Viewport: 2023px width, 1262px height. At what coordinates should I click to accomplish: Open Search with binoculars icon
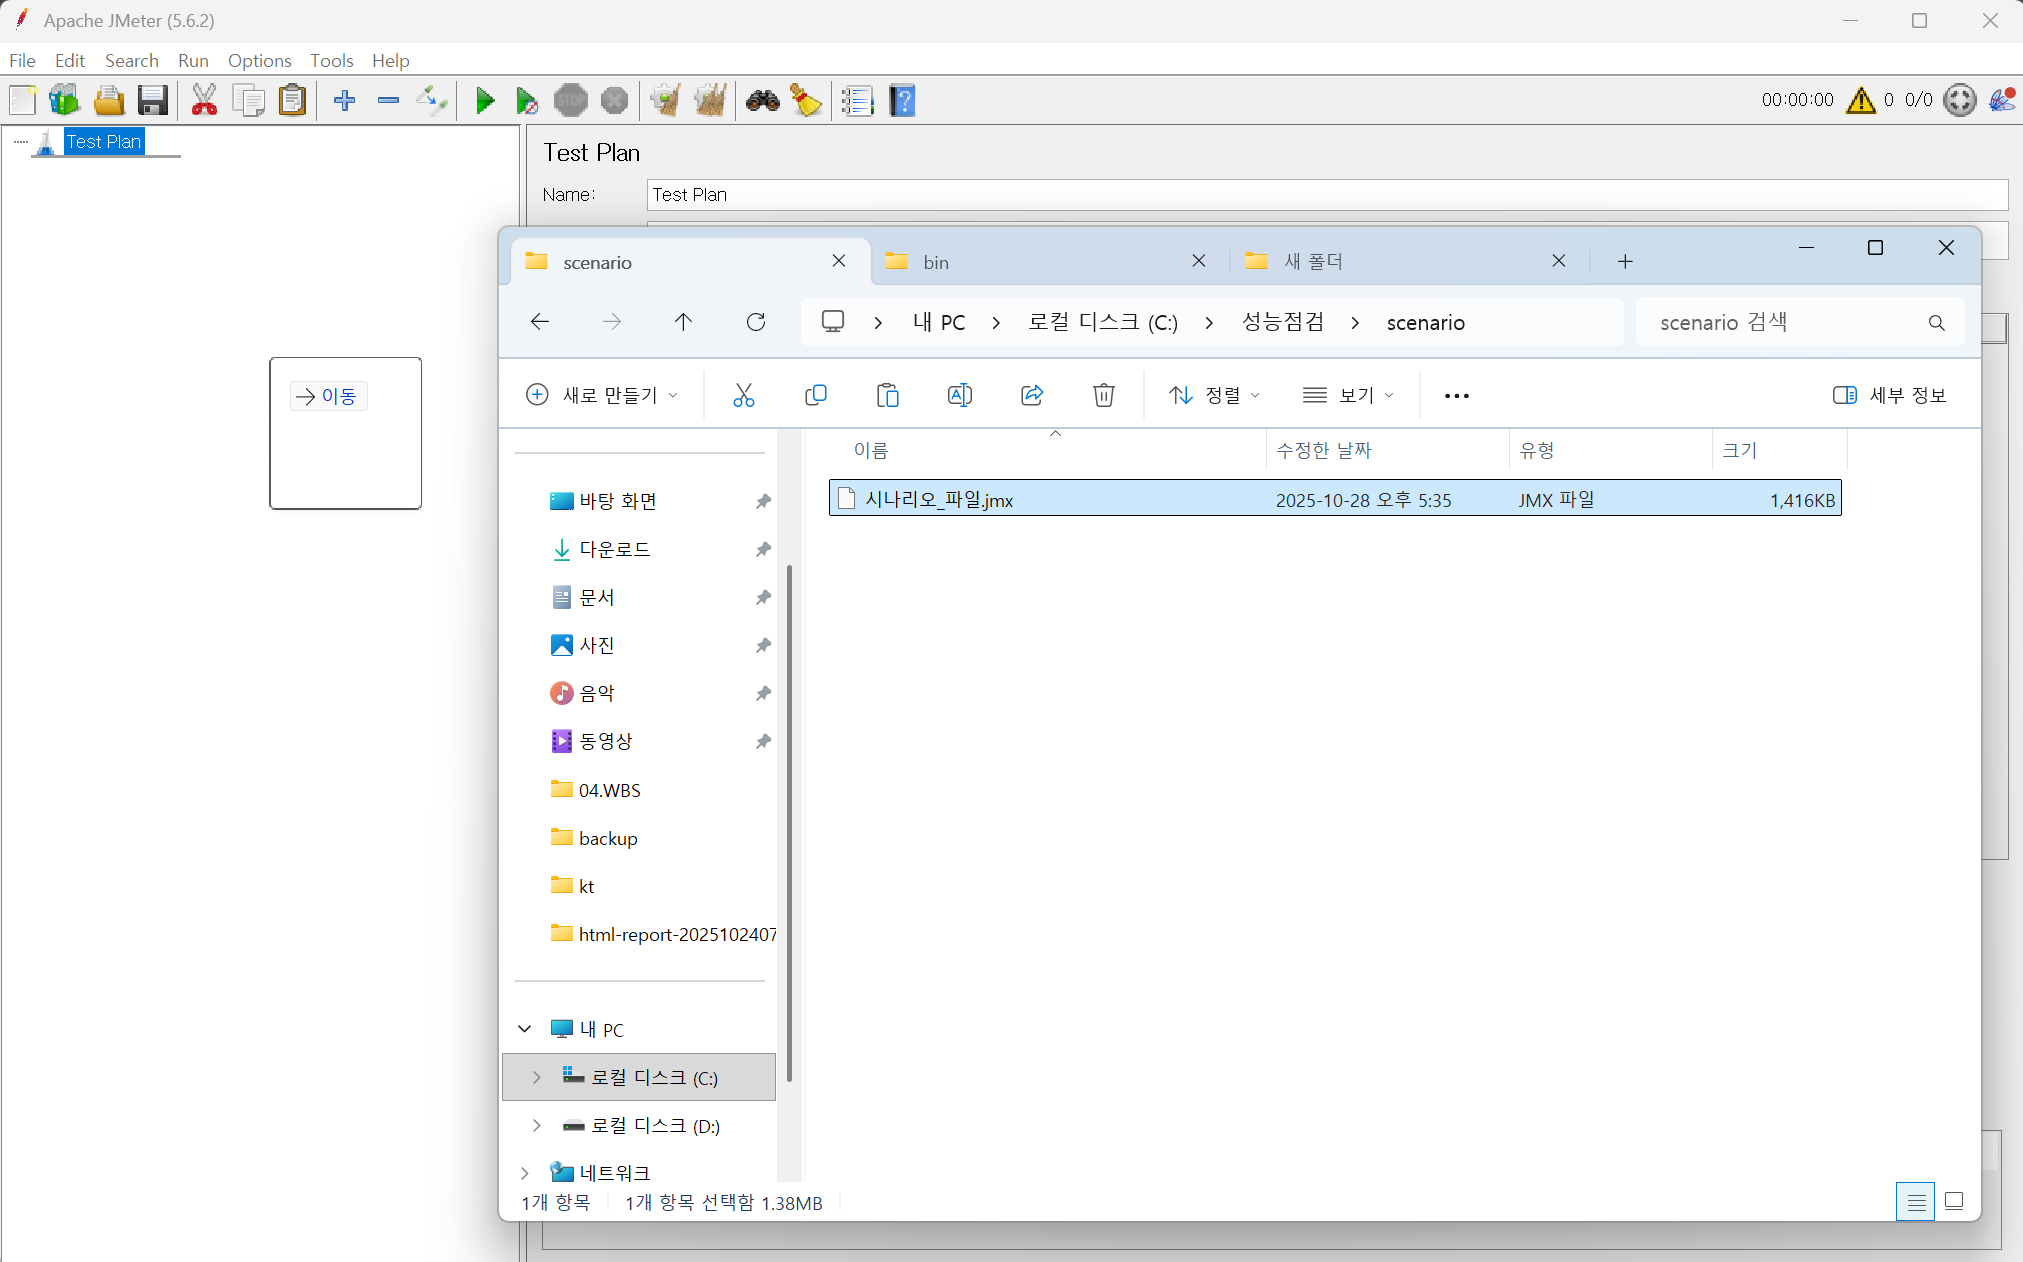point(763,100)
